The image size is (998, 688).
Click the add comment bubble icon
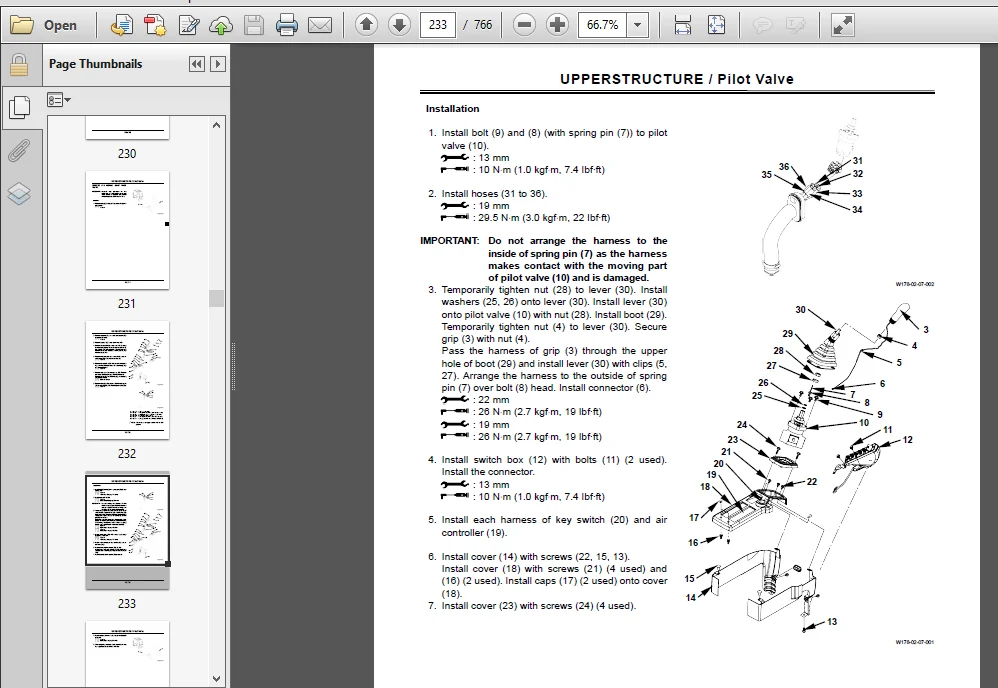pos(762,25)
